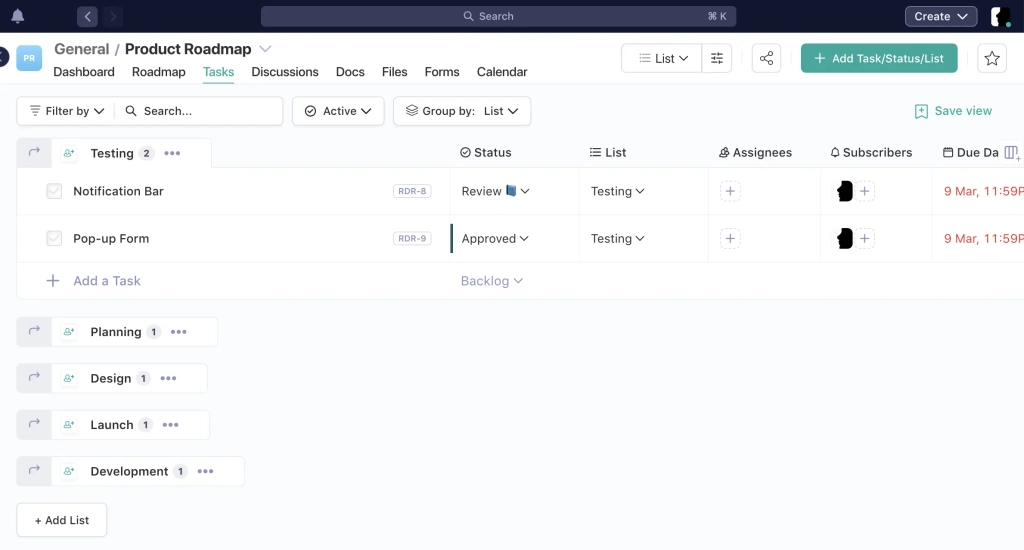
Task: Open the Create dropdown button
Action: 940,16
